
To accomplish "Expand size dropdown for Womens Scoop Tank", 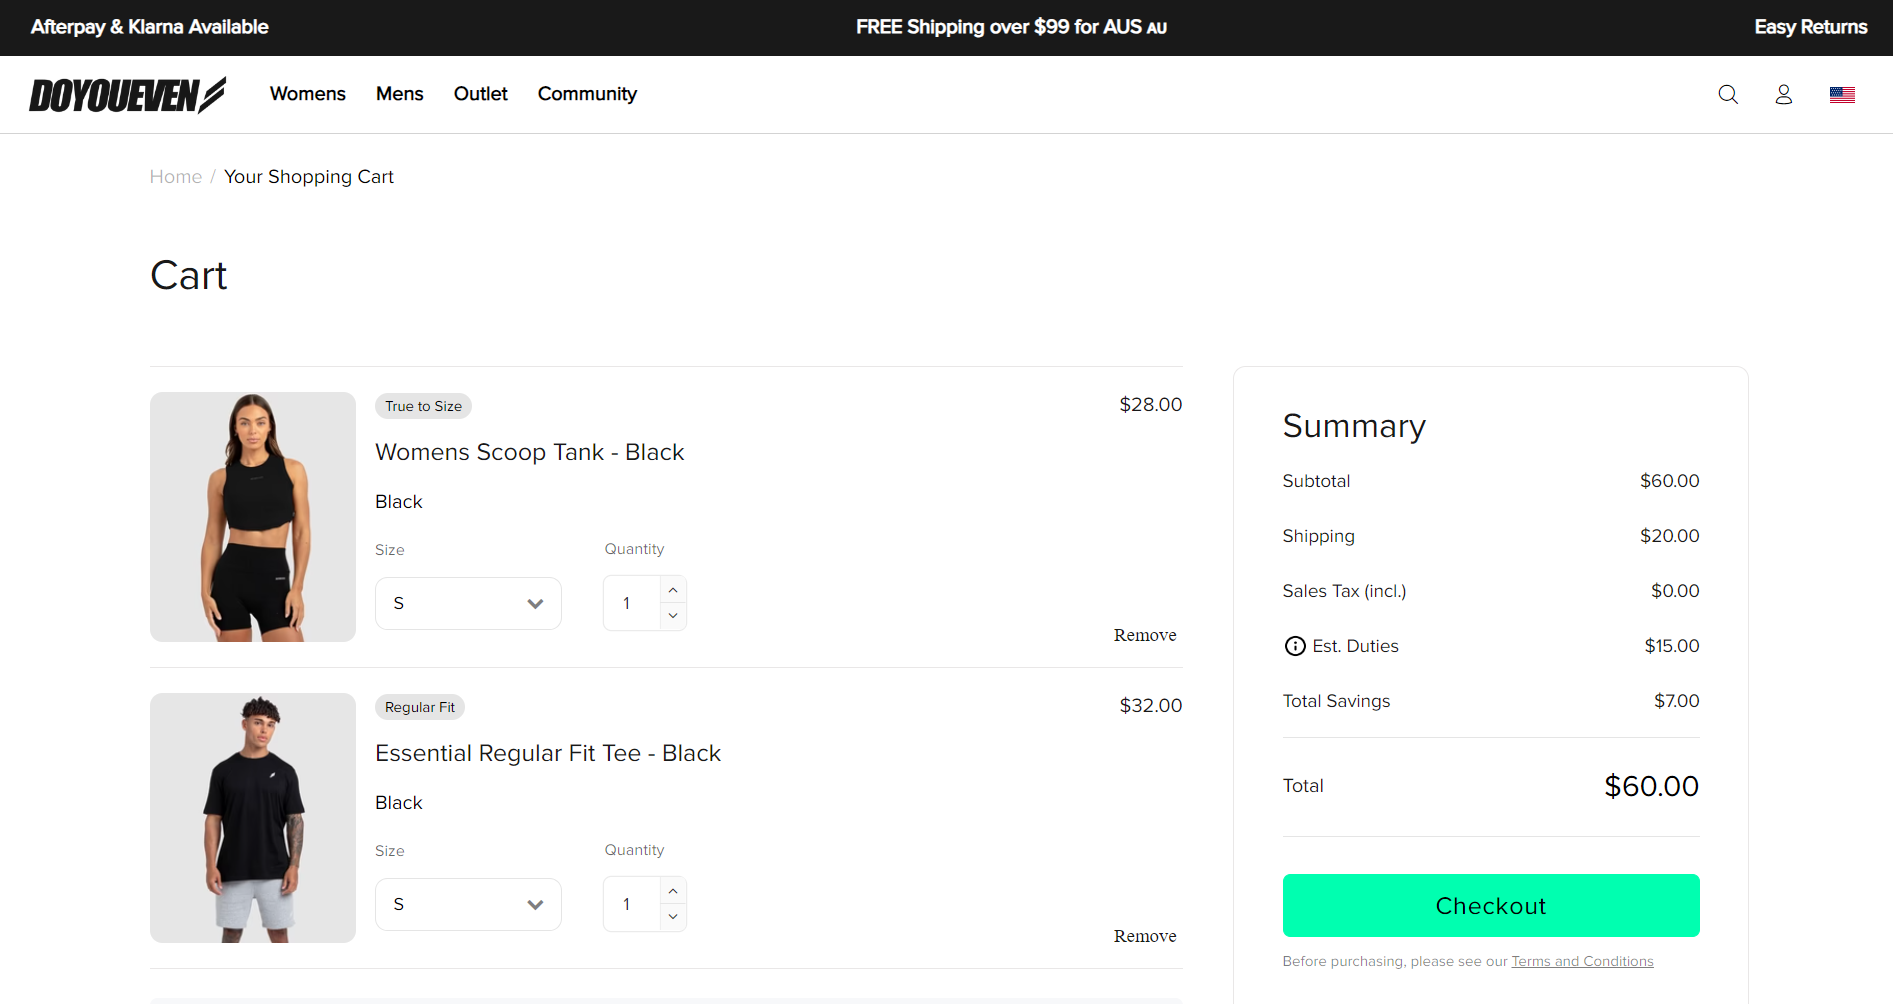I will point(468,603).
